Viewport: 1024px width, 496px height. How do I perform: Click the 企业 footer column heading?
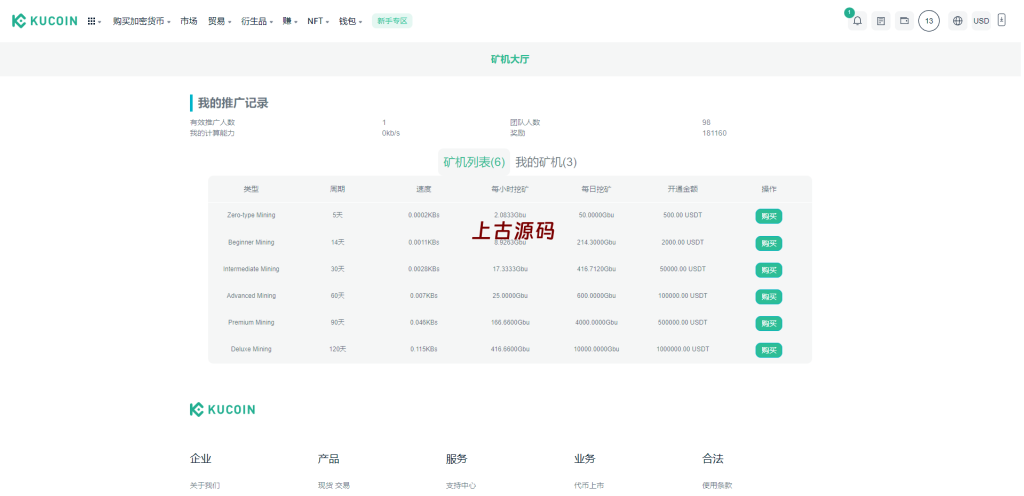tap(200, 459)
